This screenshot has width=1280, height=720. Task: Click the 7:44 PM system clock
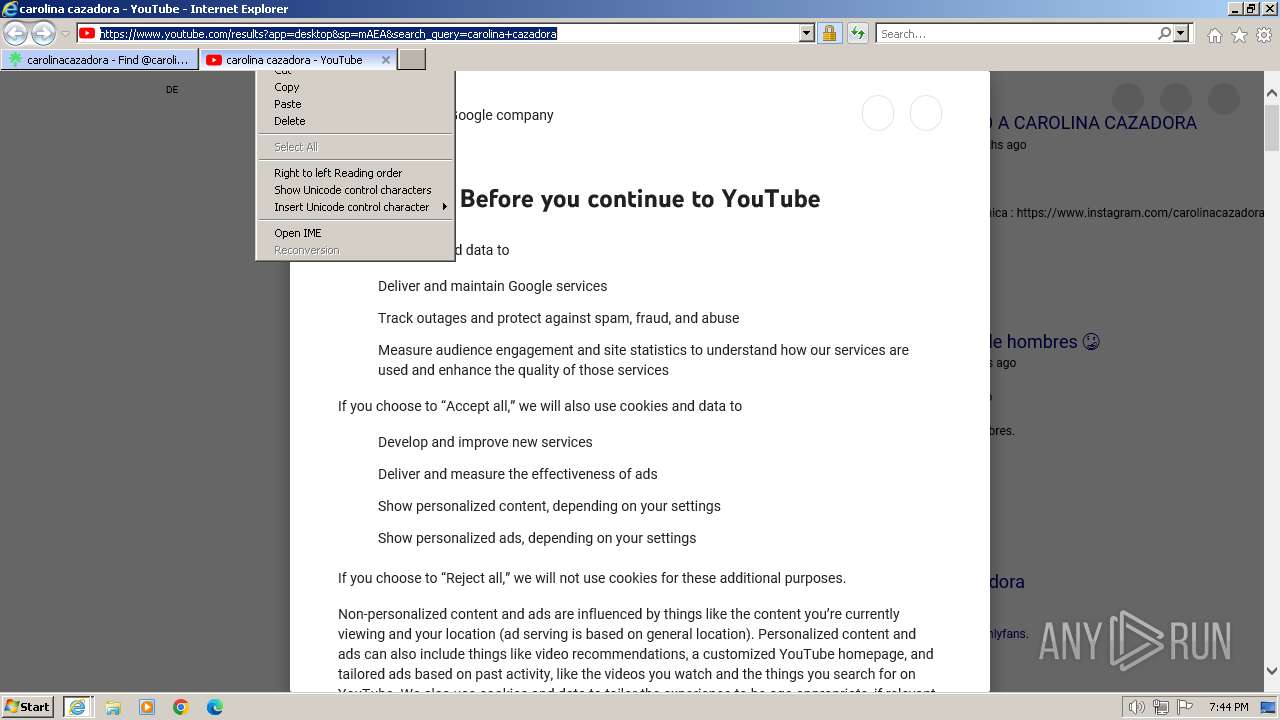pos(1228,707)
